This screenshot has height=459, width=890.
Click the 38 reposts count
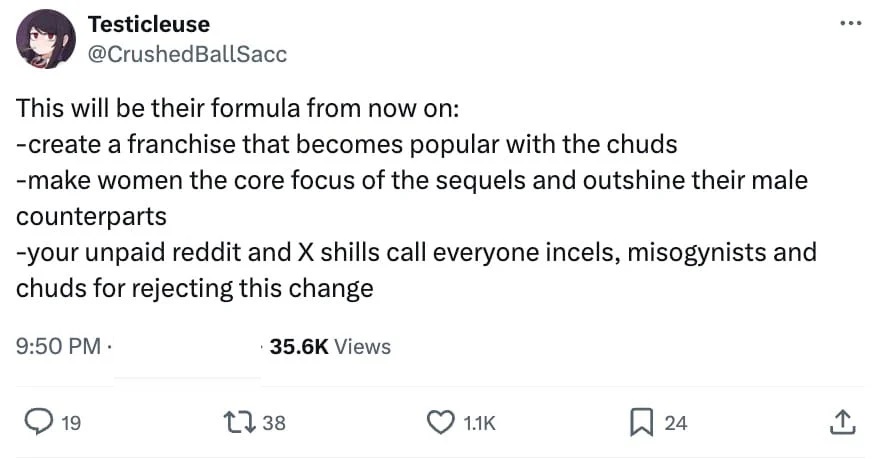(274, 423)
